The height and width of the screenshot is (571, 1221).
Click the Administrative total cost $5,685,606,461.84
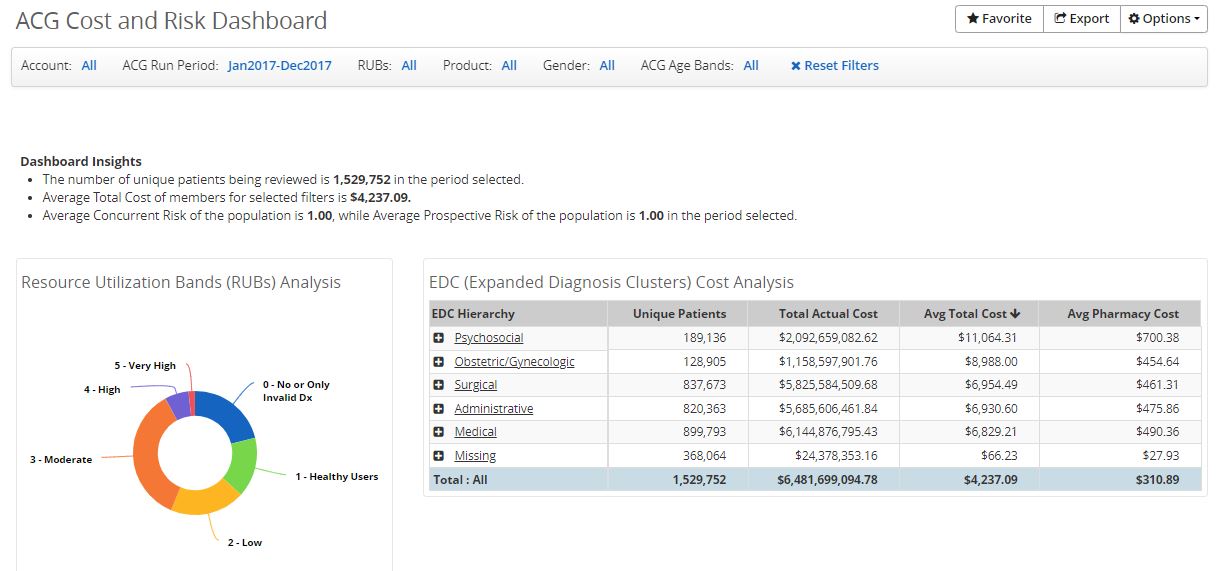[828, 409]
